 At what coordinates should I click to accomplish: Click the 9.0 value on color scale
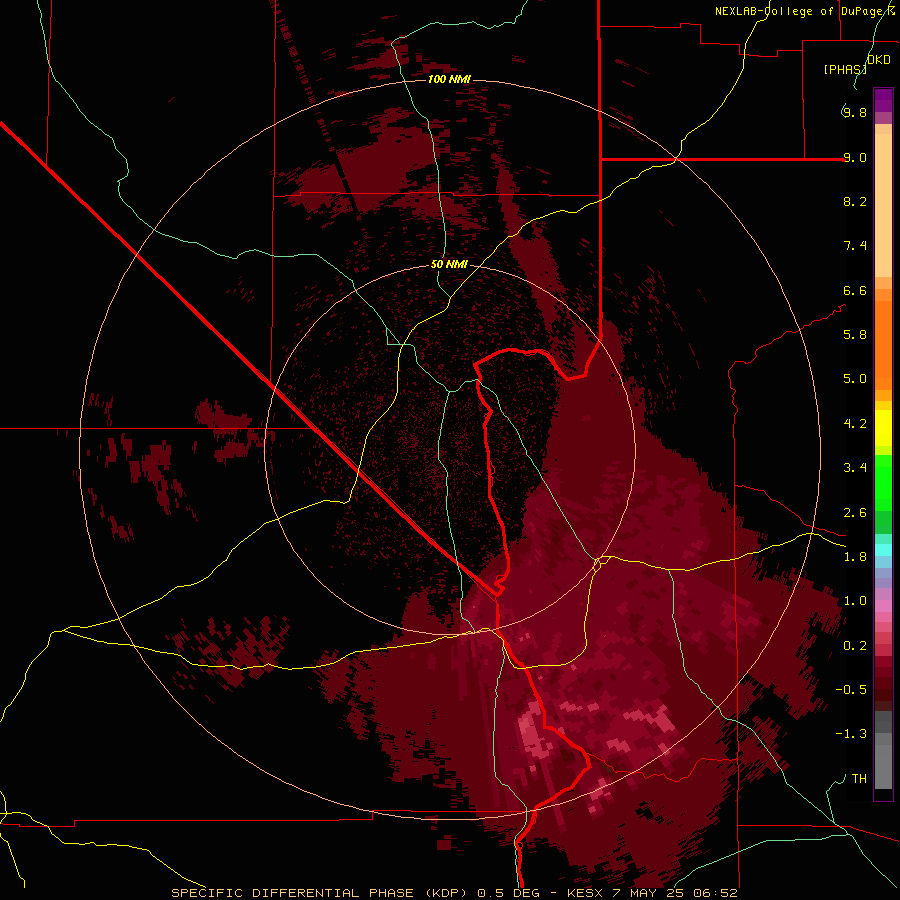click(855, 158)
